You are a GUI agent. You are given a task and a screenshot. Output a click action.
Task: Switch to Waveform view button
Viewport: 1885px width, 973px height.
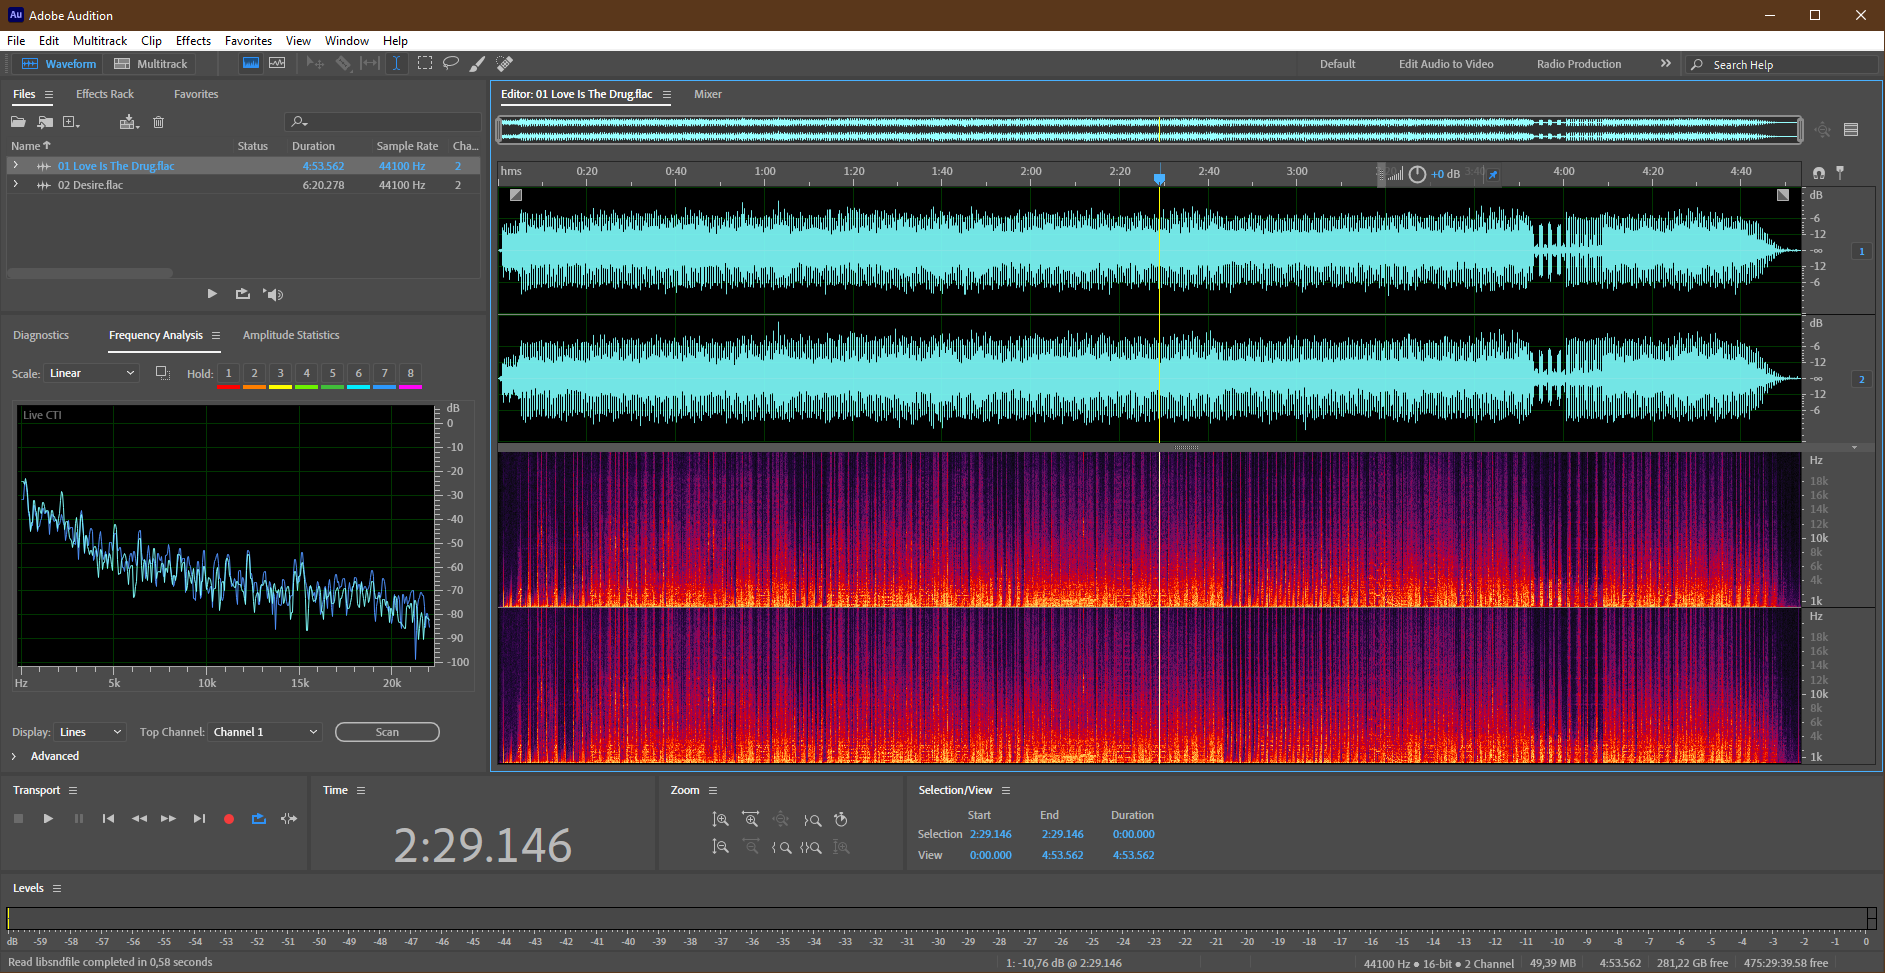pyautogui.click(x=59, y=63)
